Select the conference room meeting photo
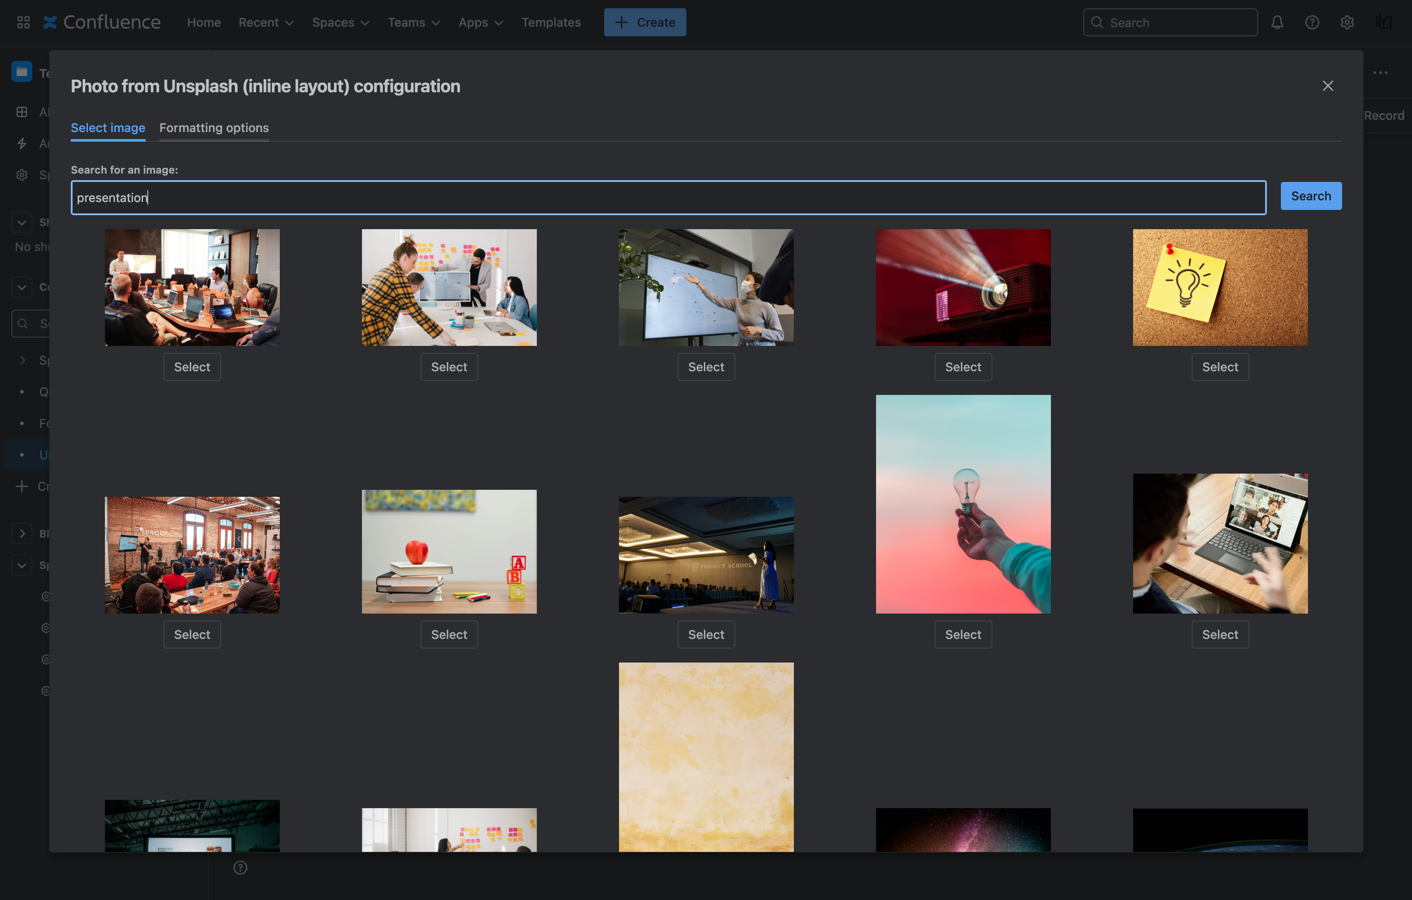This screenshot has width=1412, height=900. [x=192, y=367]
